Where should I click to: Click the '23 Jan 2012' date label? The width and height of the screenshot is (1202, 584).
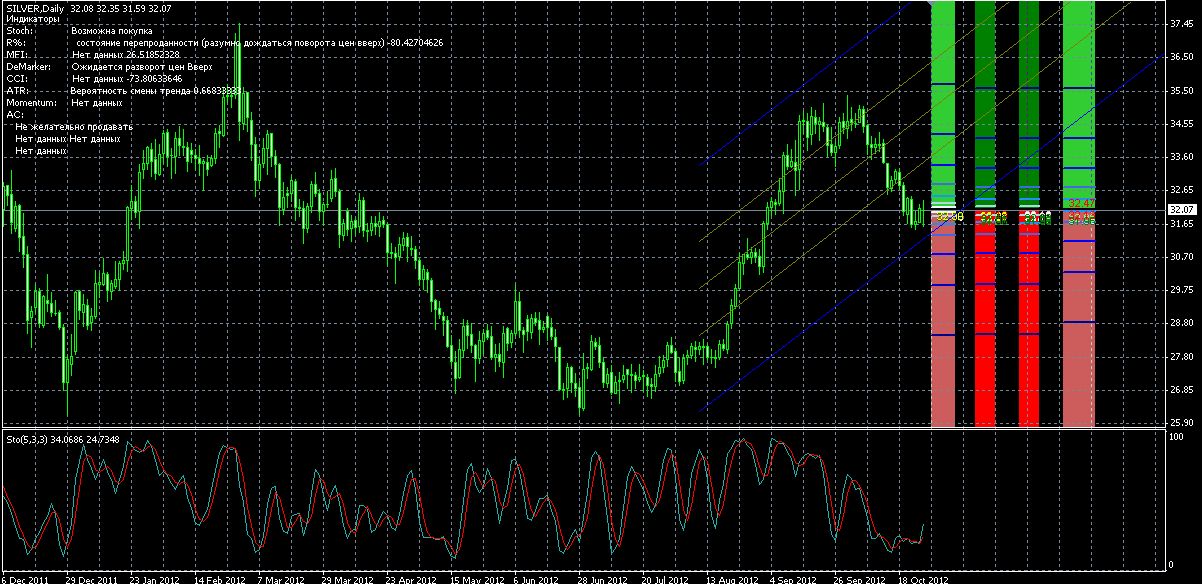click(156, 579)
